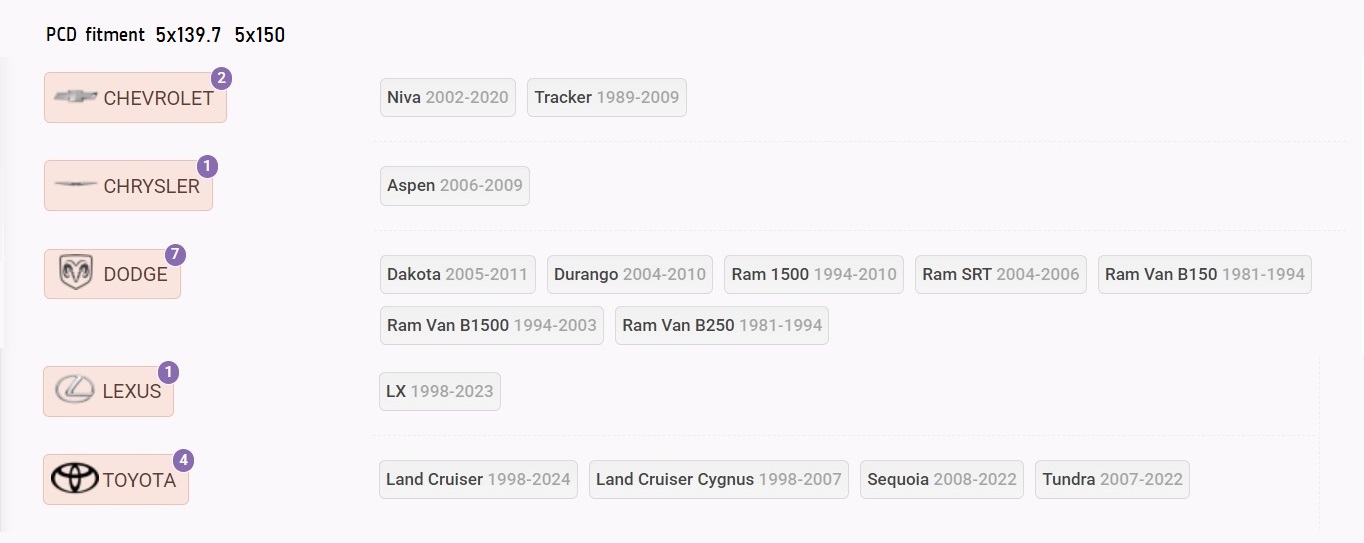Click the Toyota count badge showing 4
This screenshot has height=543, width=1364.
pyautogui.click(x=184, y=460)
